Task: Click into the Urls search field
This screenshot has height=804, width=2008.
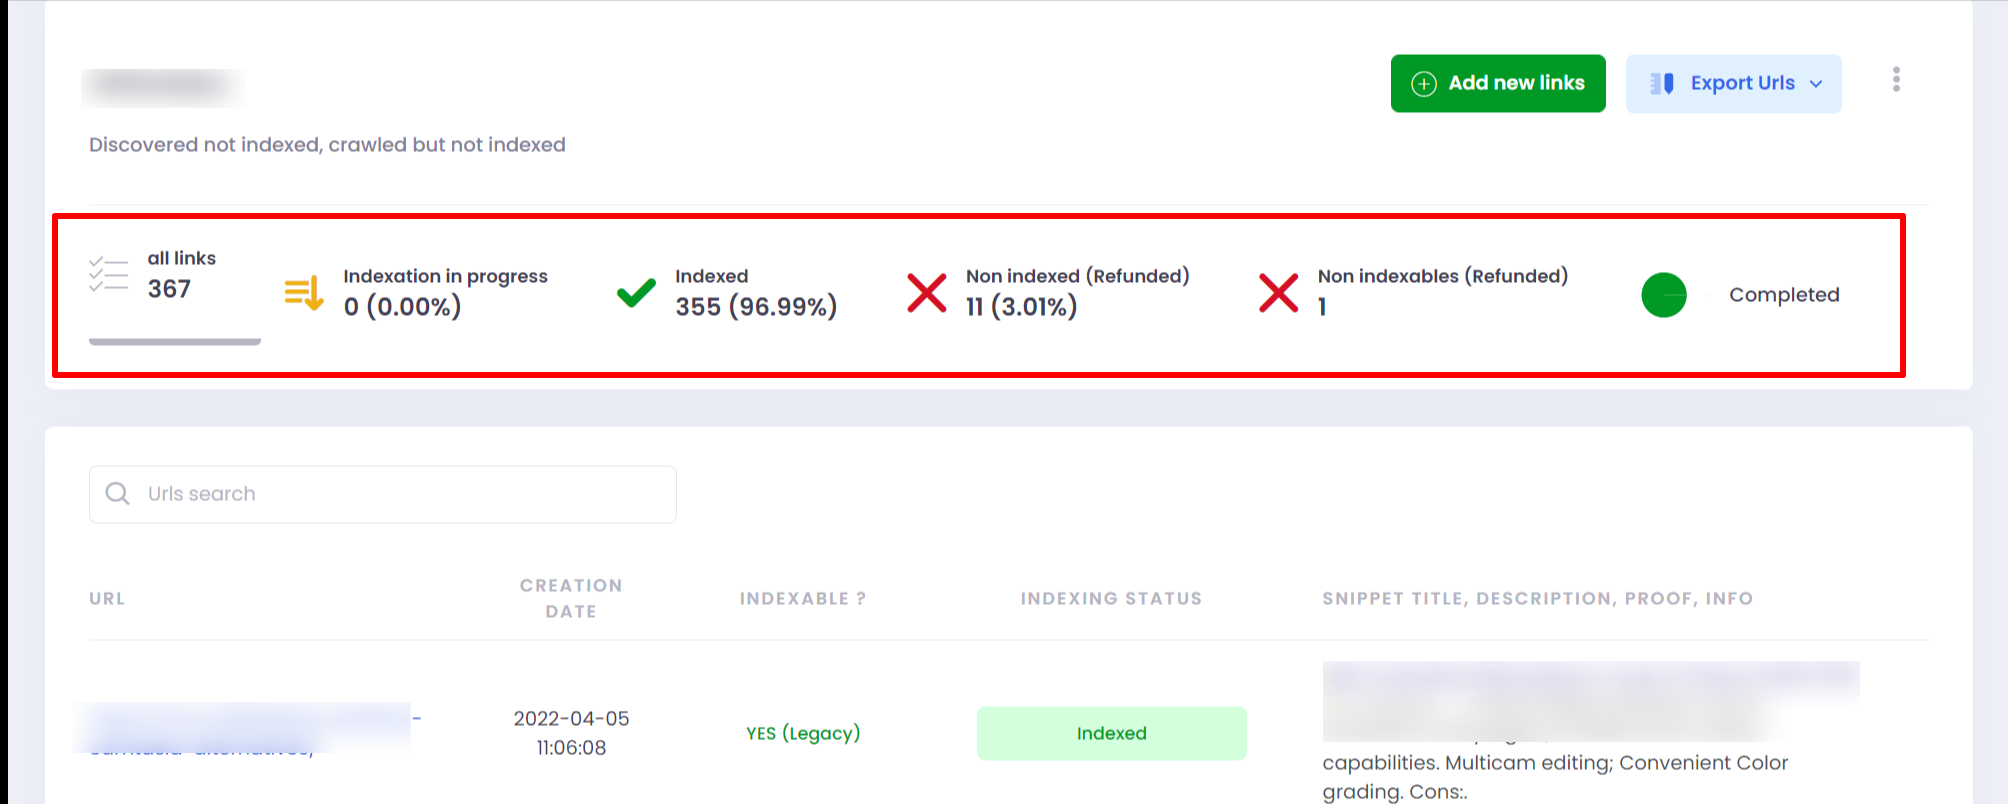Action: pyautogui.click(x=400, y=494)
